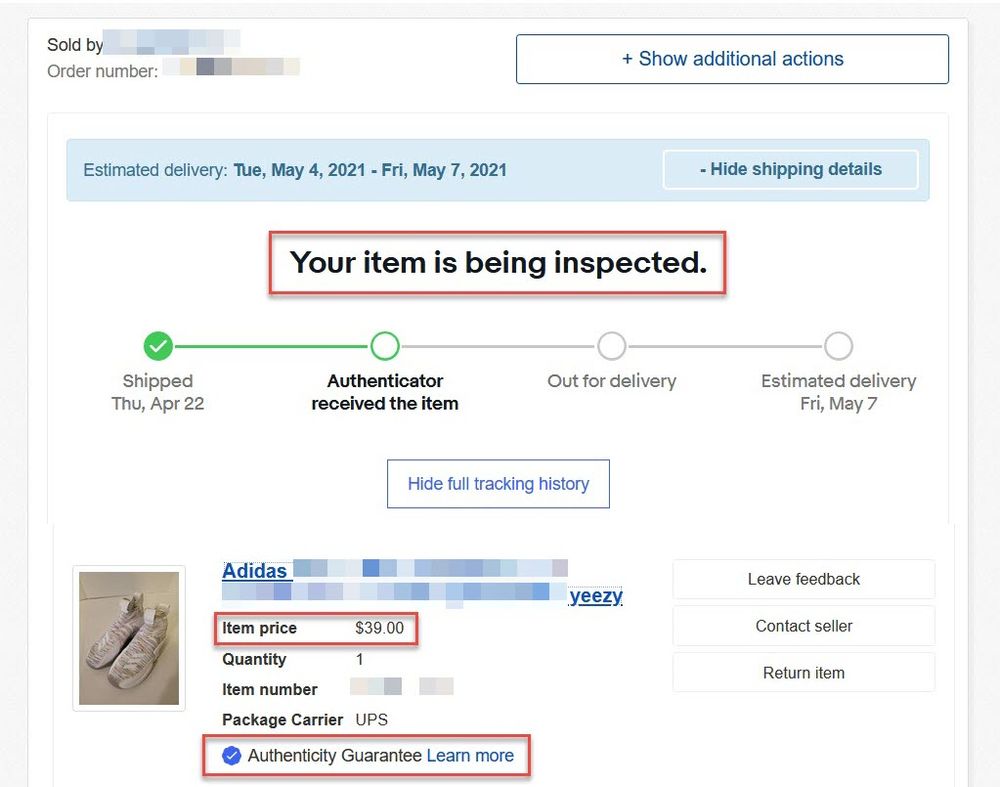Open the Adidas product listing link
The height and width of the screenshot is (787, 1000).
click(x=256, y=571)
